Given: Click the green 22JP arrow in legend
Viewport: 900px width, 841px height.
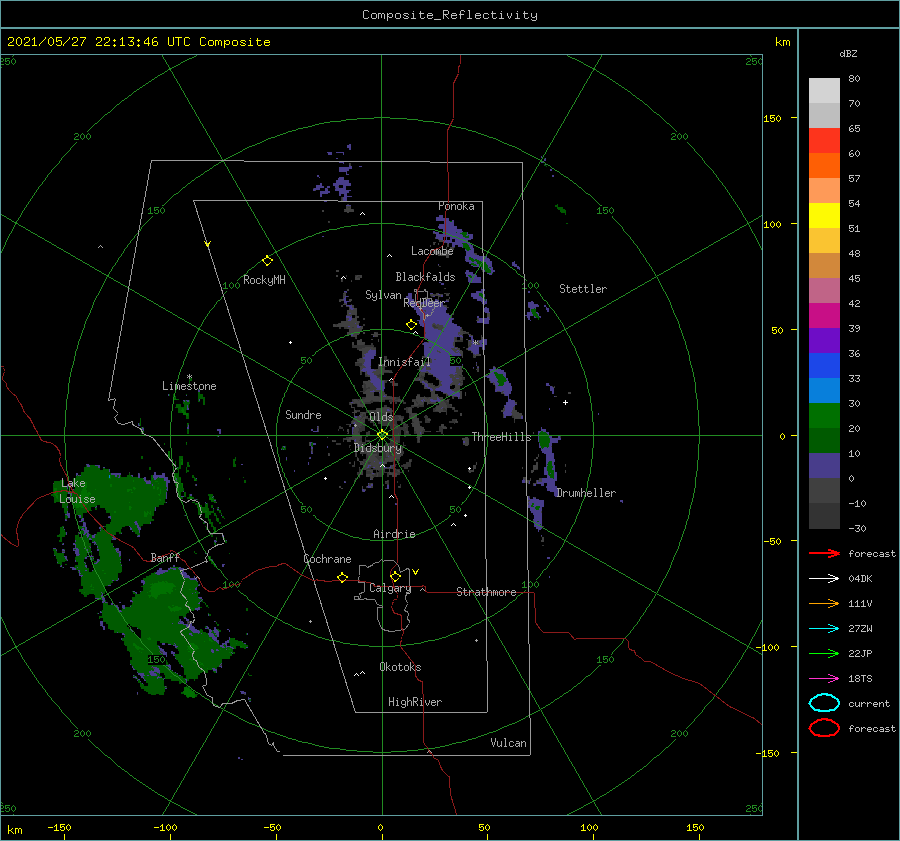Looking at the screenshot, I should [824, 653].
